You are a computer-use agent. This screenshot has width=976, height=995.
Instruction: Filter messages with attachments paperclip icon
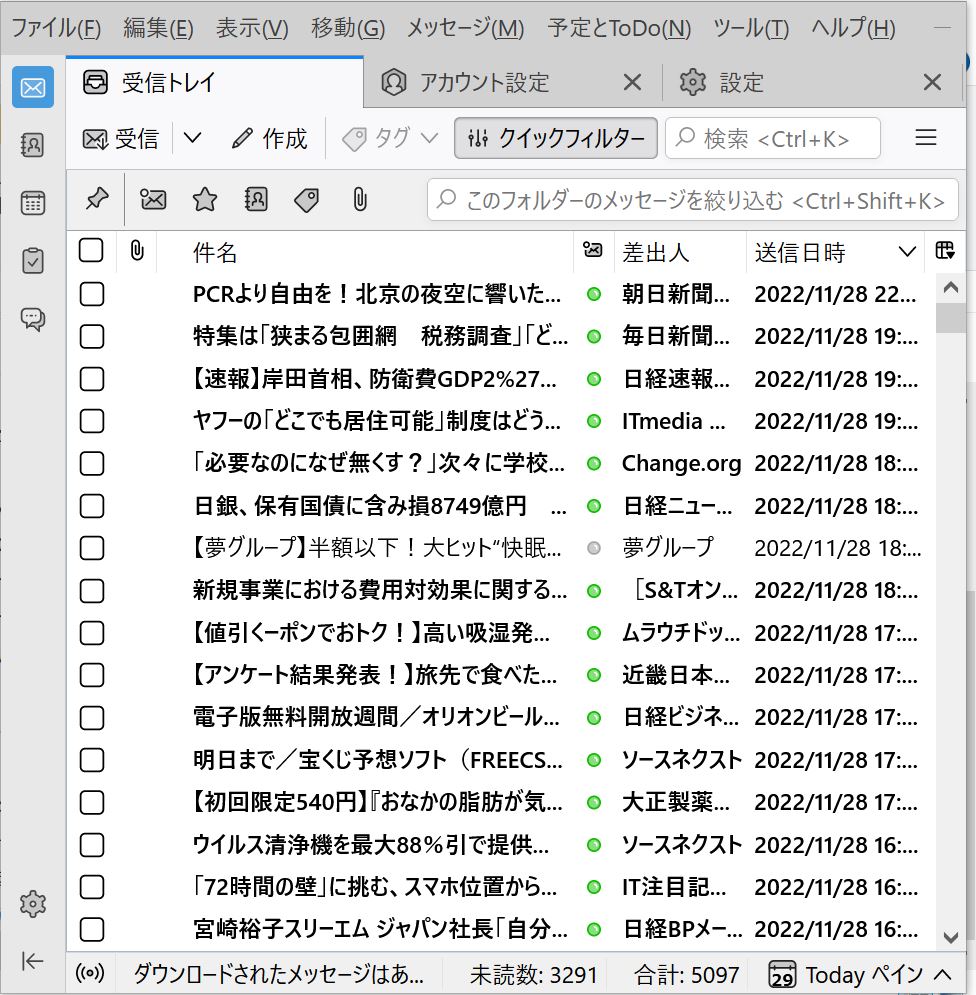point(359,200)
